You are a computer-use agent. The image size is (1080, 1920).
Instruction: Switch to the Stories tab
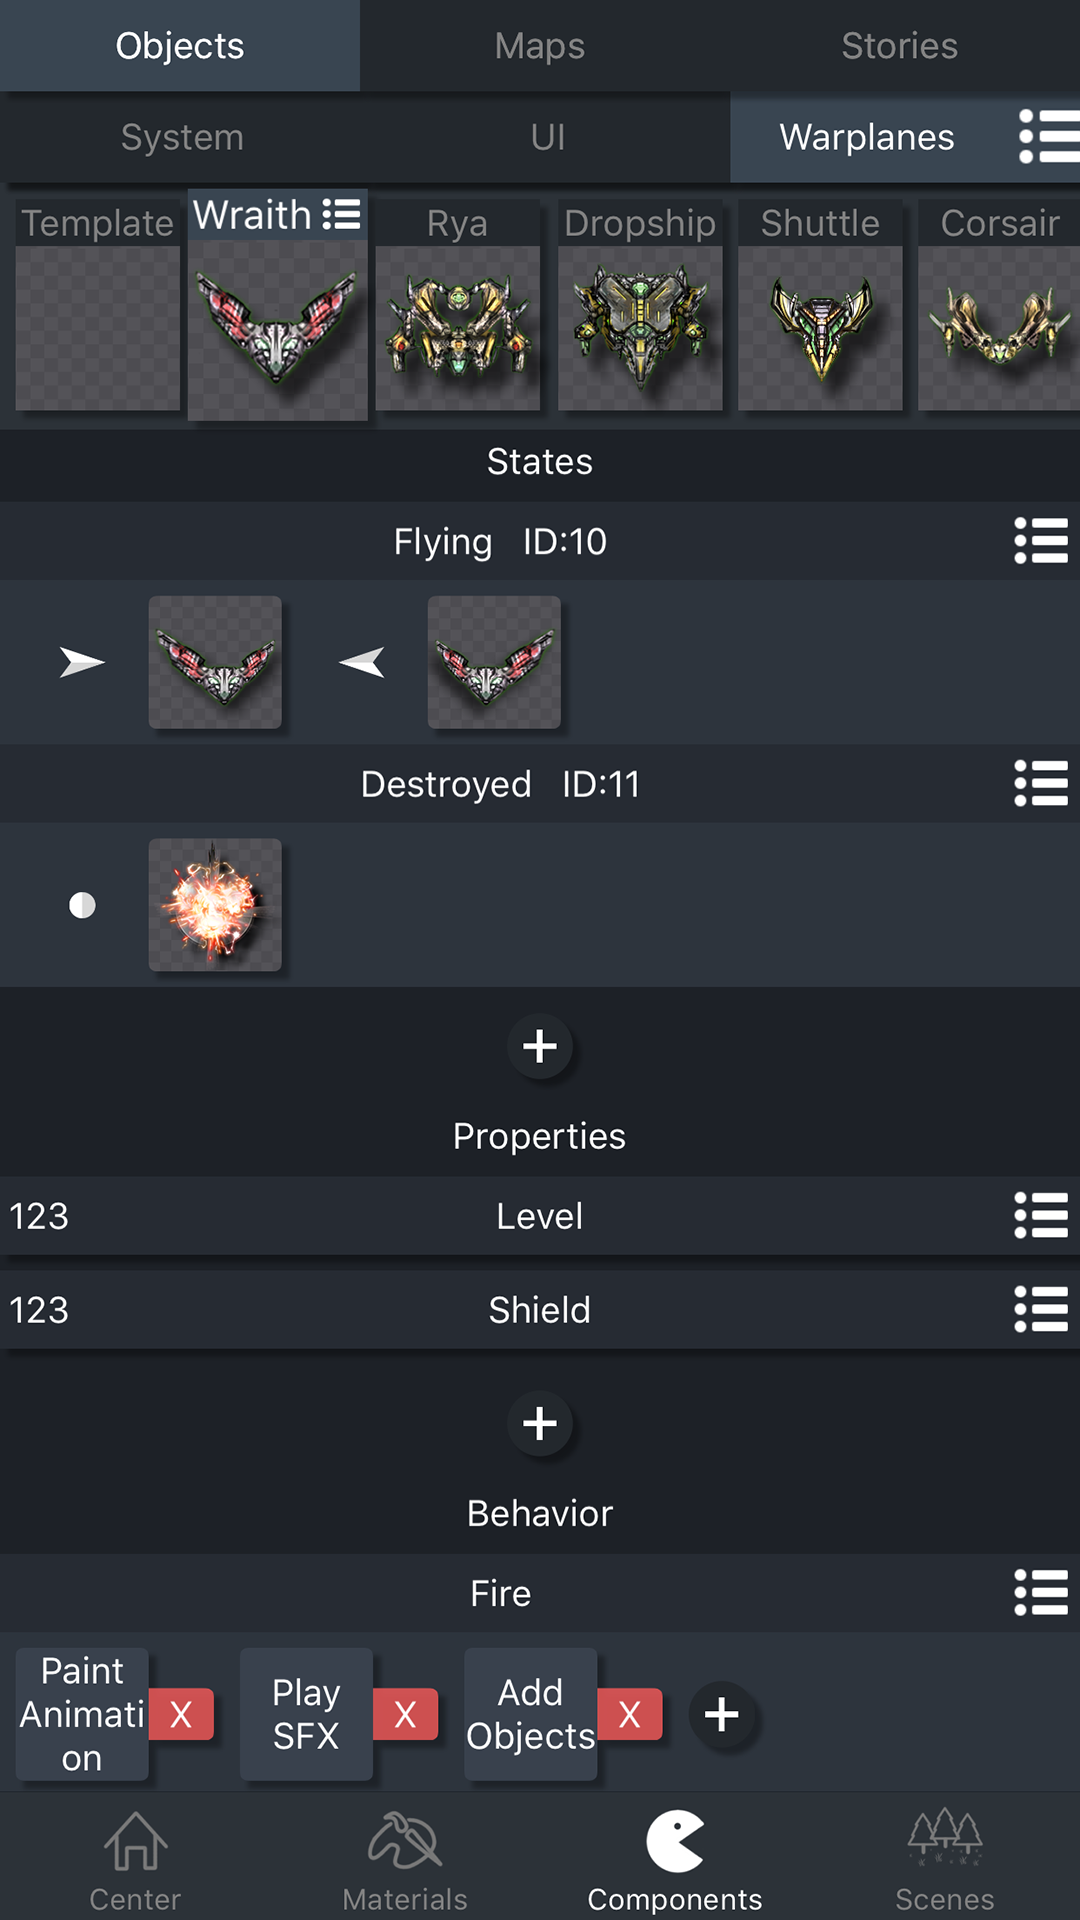tap(899, 46)
